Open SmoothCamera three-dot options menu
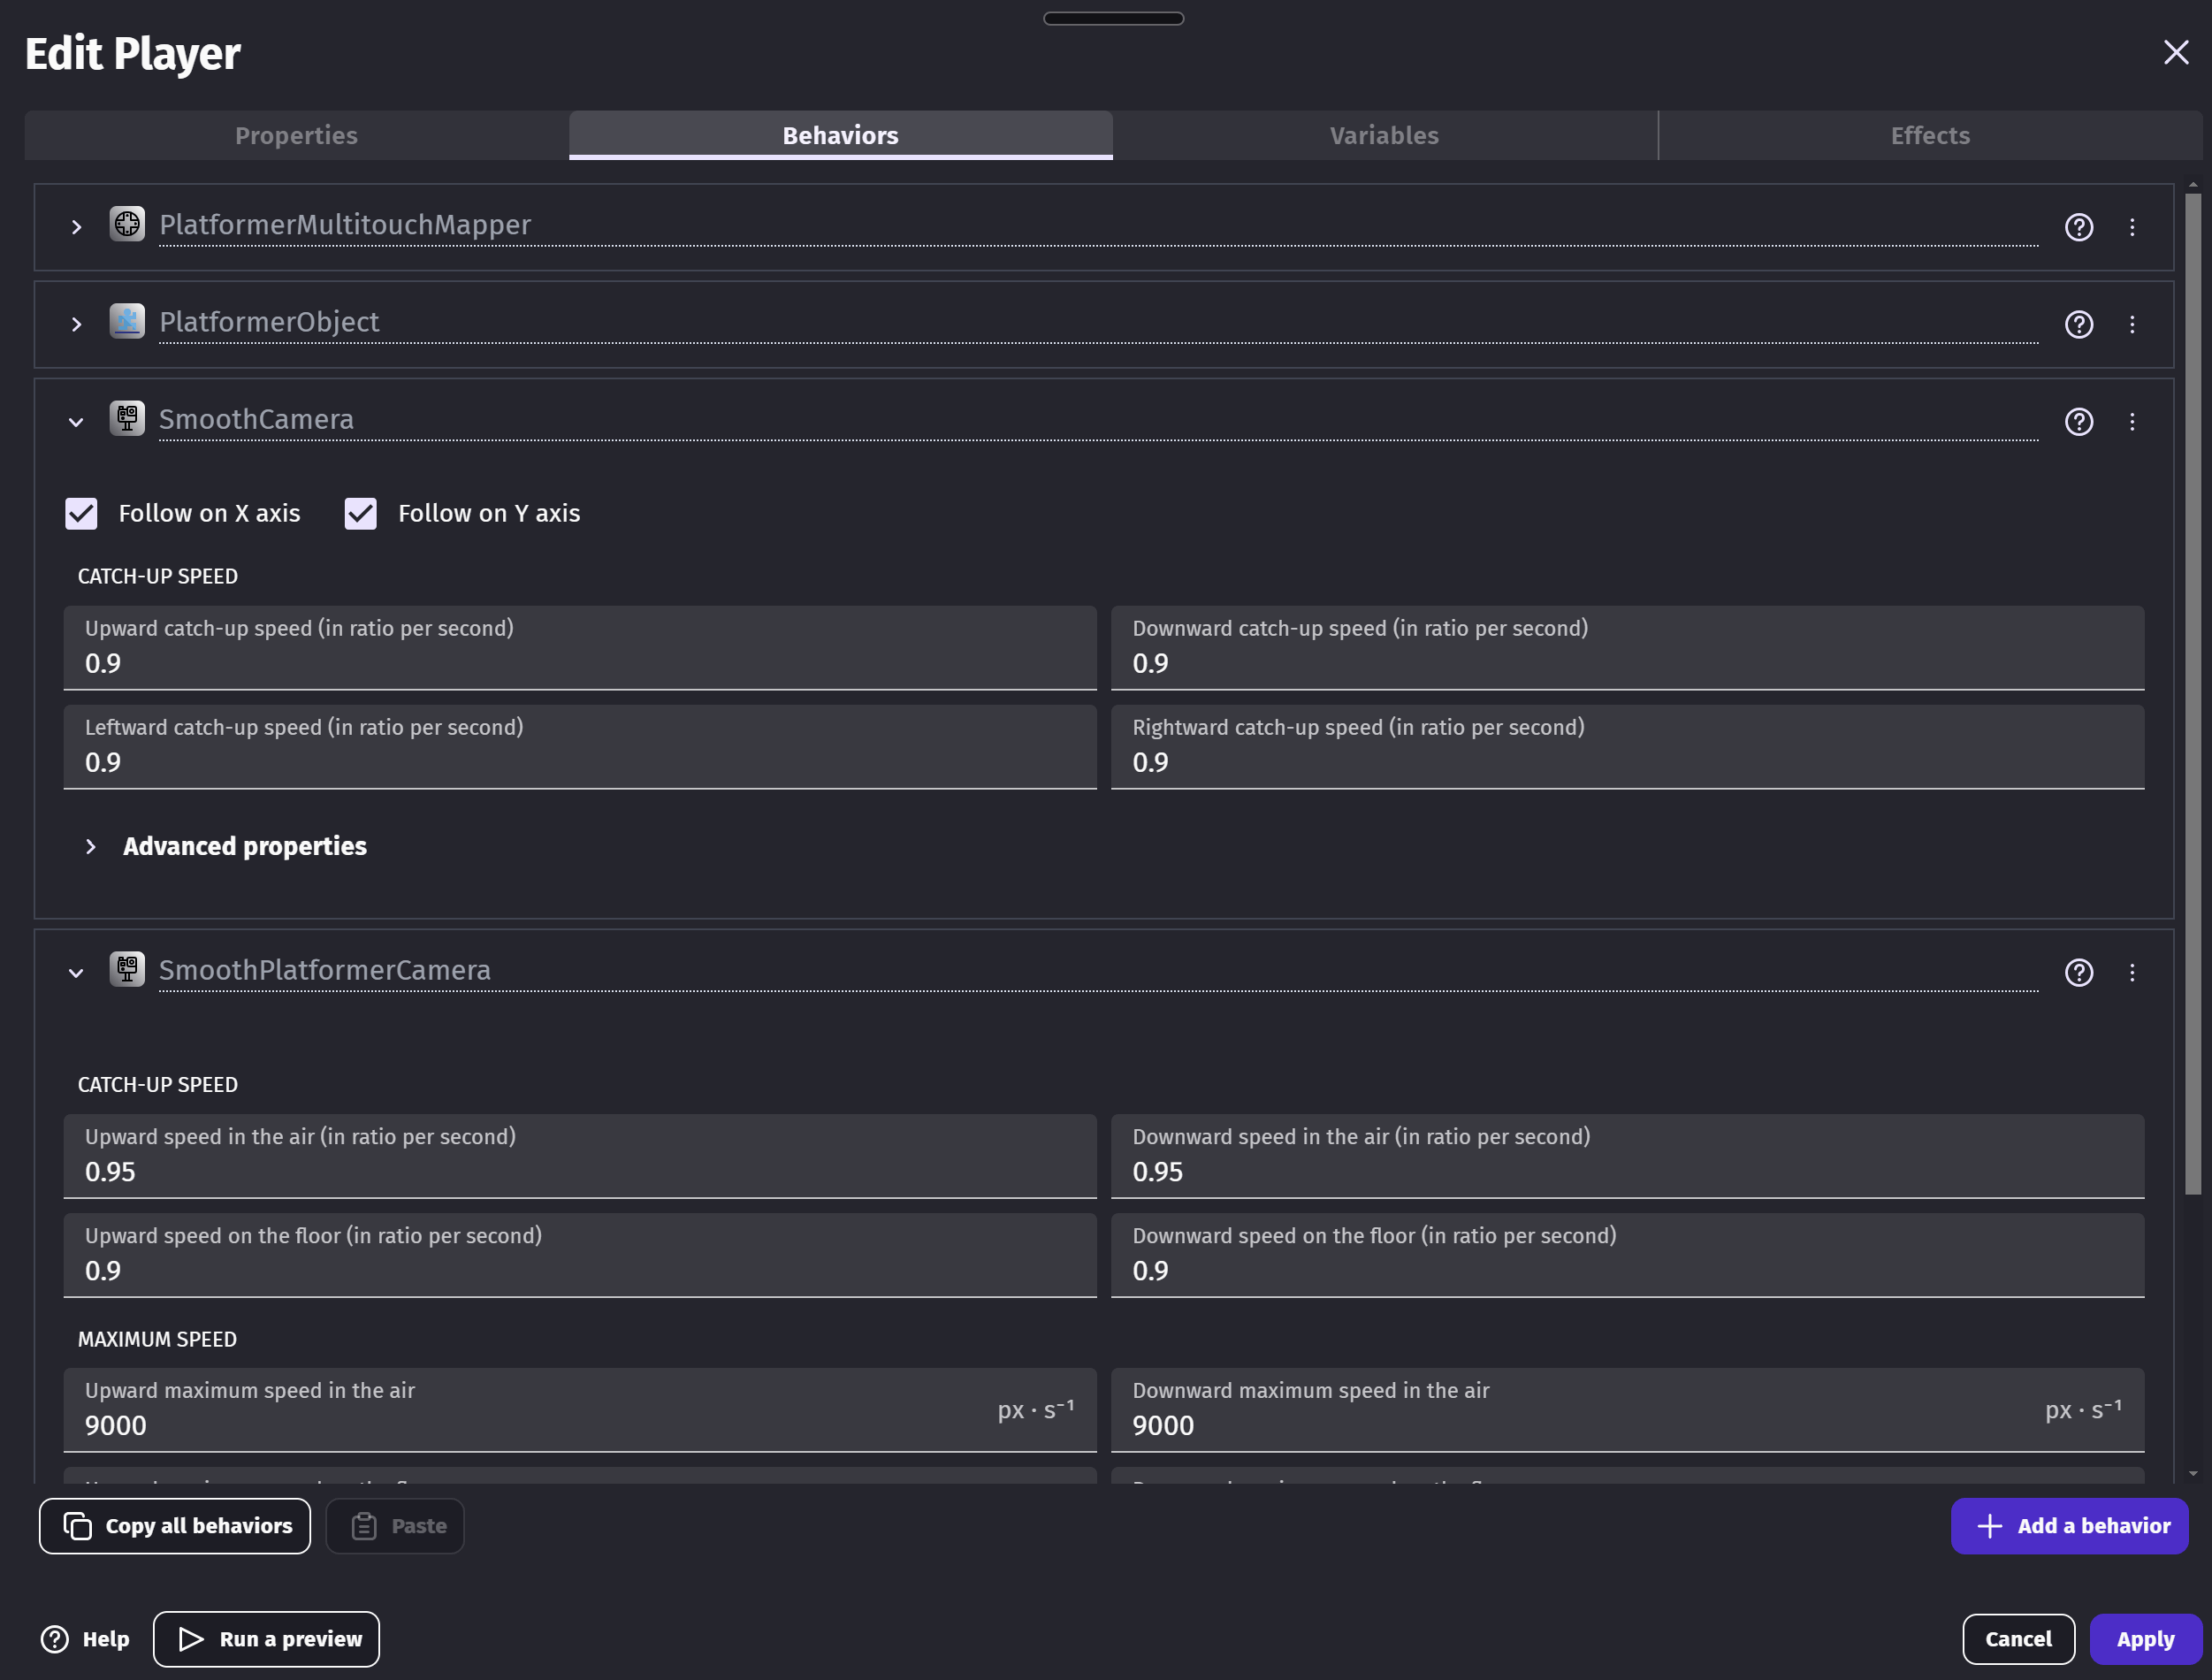This screenshot has height=1680, width=2212. coord(2131,421)
